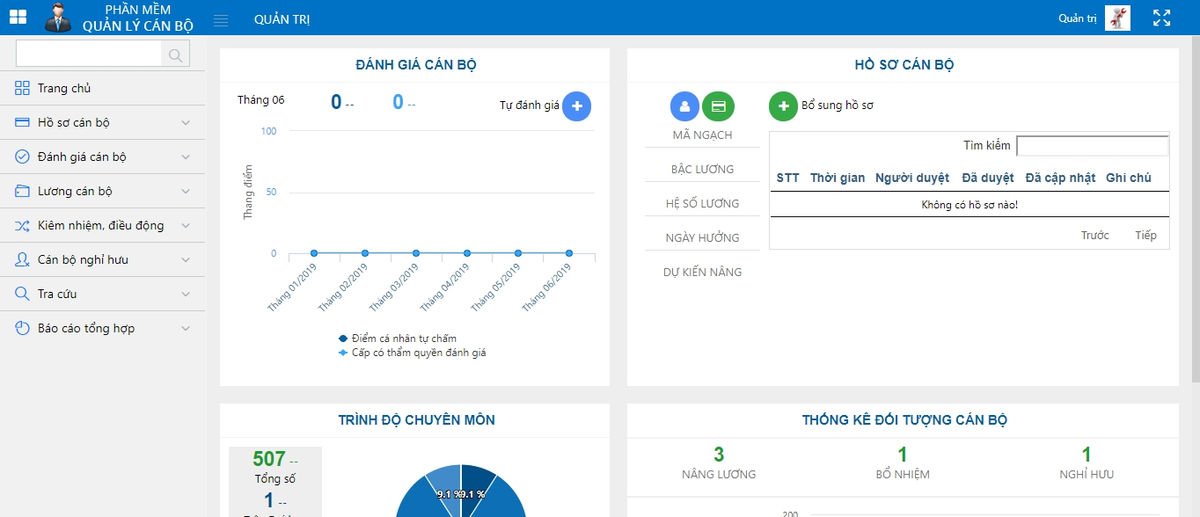The height and width of the screenshot is (517, 1200).
Task: Open Đánh giá cán bộ sidebar item
Action: (x=102, y=157)
